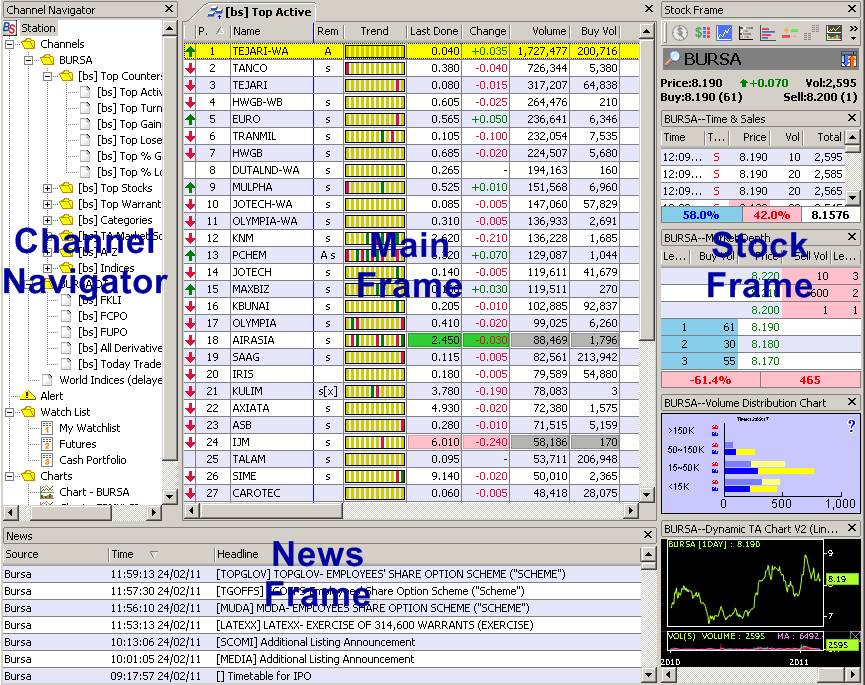Sort the table by Name column header
This screenshot has height=685, width=865.
(272, 31)
